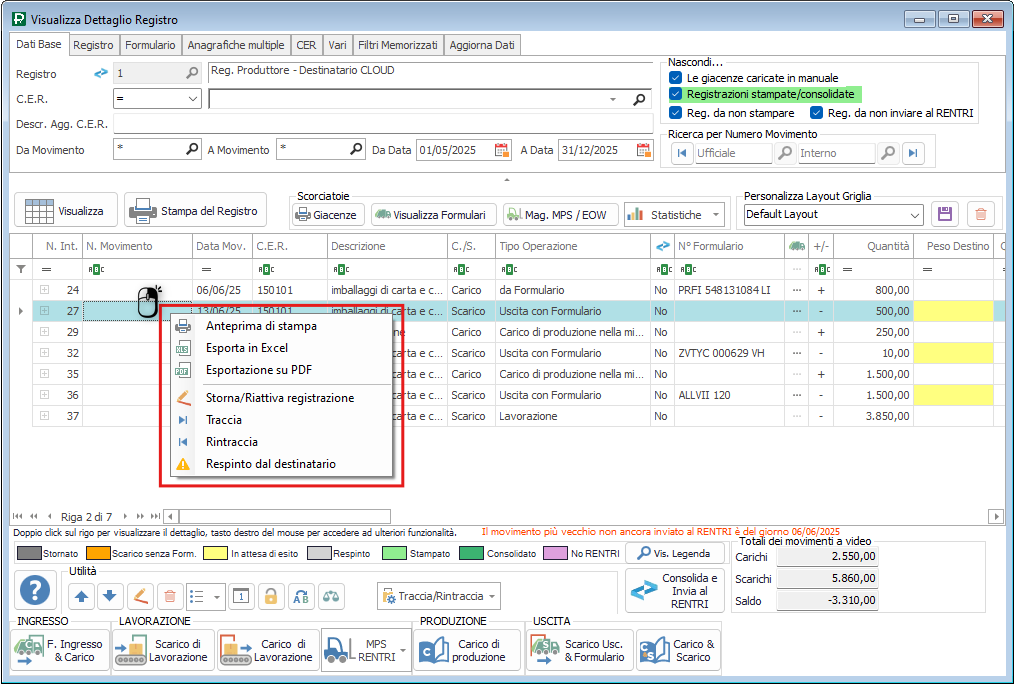
Task: Click the orange 'Scarico senza Form.' legend swatch
Action: pyautogui.click(x=97, y=553)
